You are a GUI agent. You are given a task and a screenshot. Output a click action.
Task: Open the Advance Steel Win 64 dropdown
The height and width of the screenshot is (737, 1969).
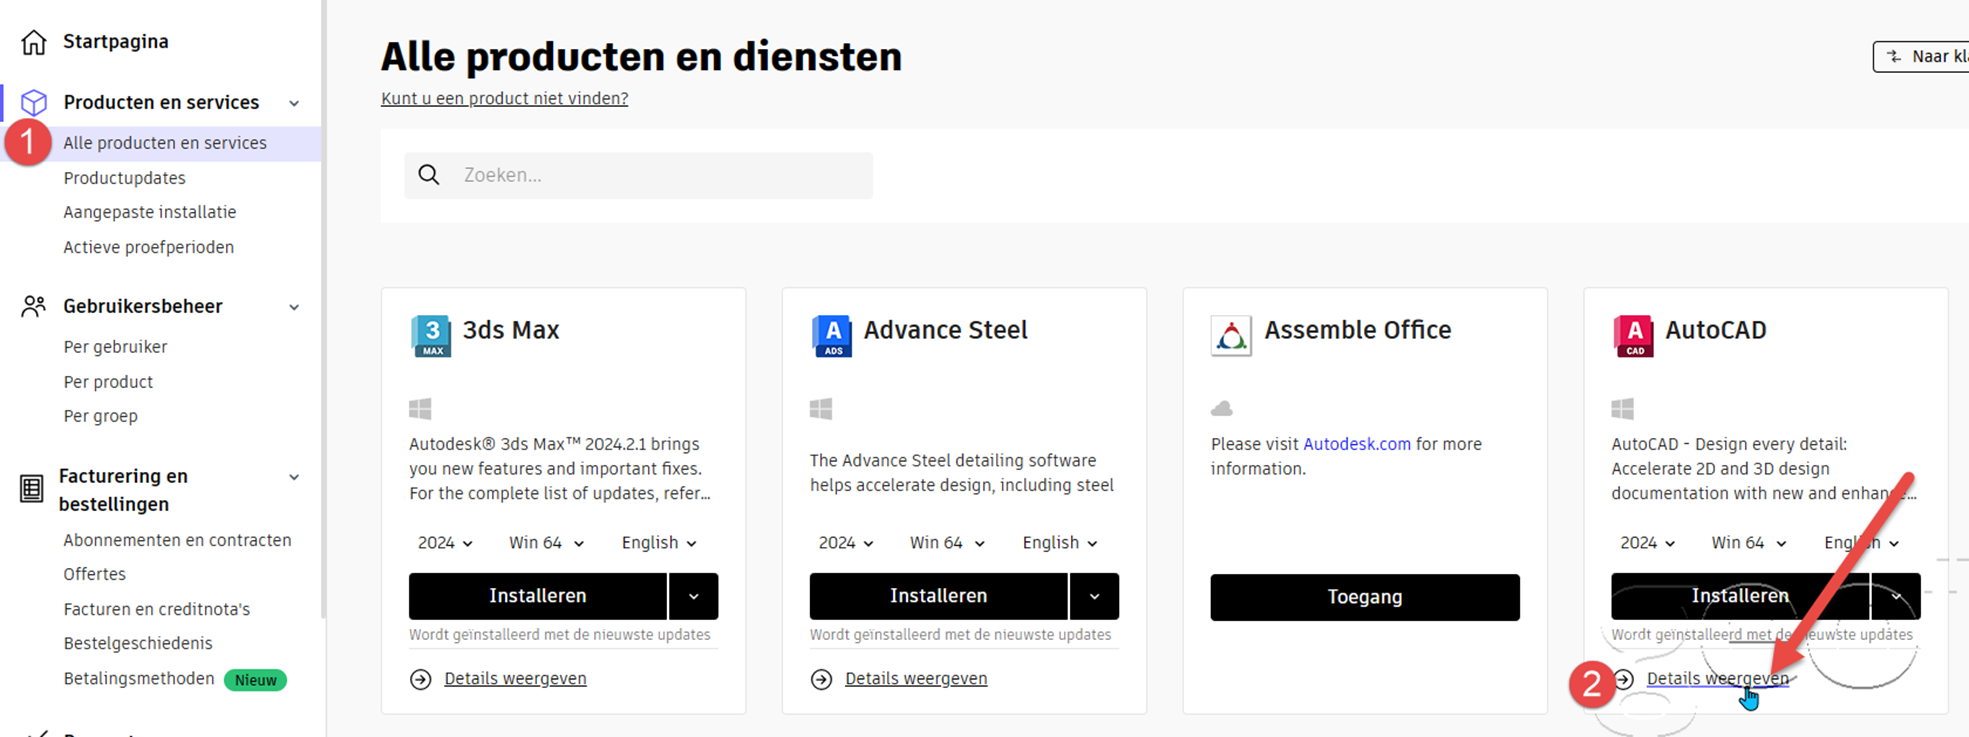pyautogui.click(x=947, y=543)
